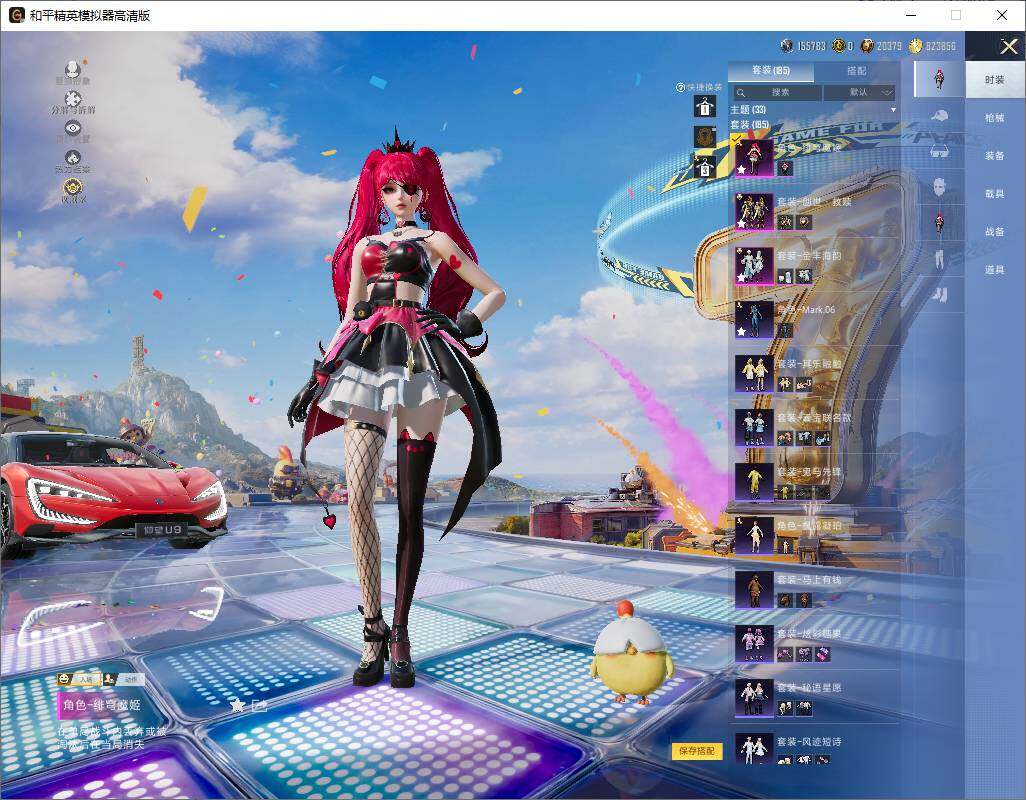Viewport: 1026px width, 800px height.
Task: Select the face mask slot icon
Action: 939,187
